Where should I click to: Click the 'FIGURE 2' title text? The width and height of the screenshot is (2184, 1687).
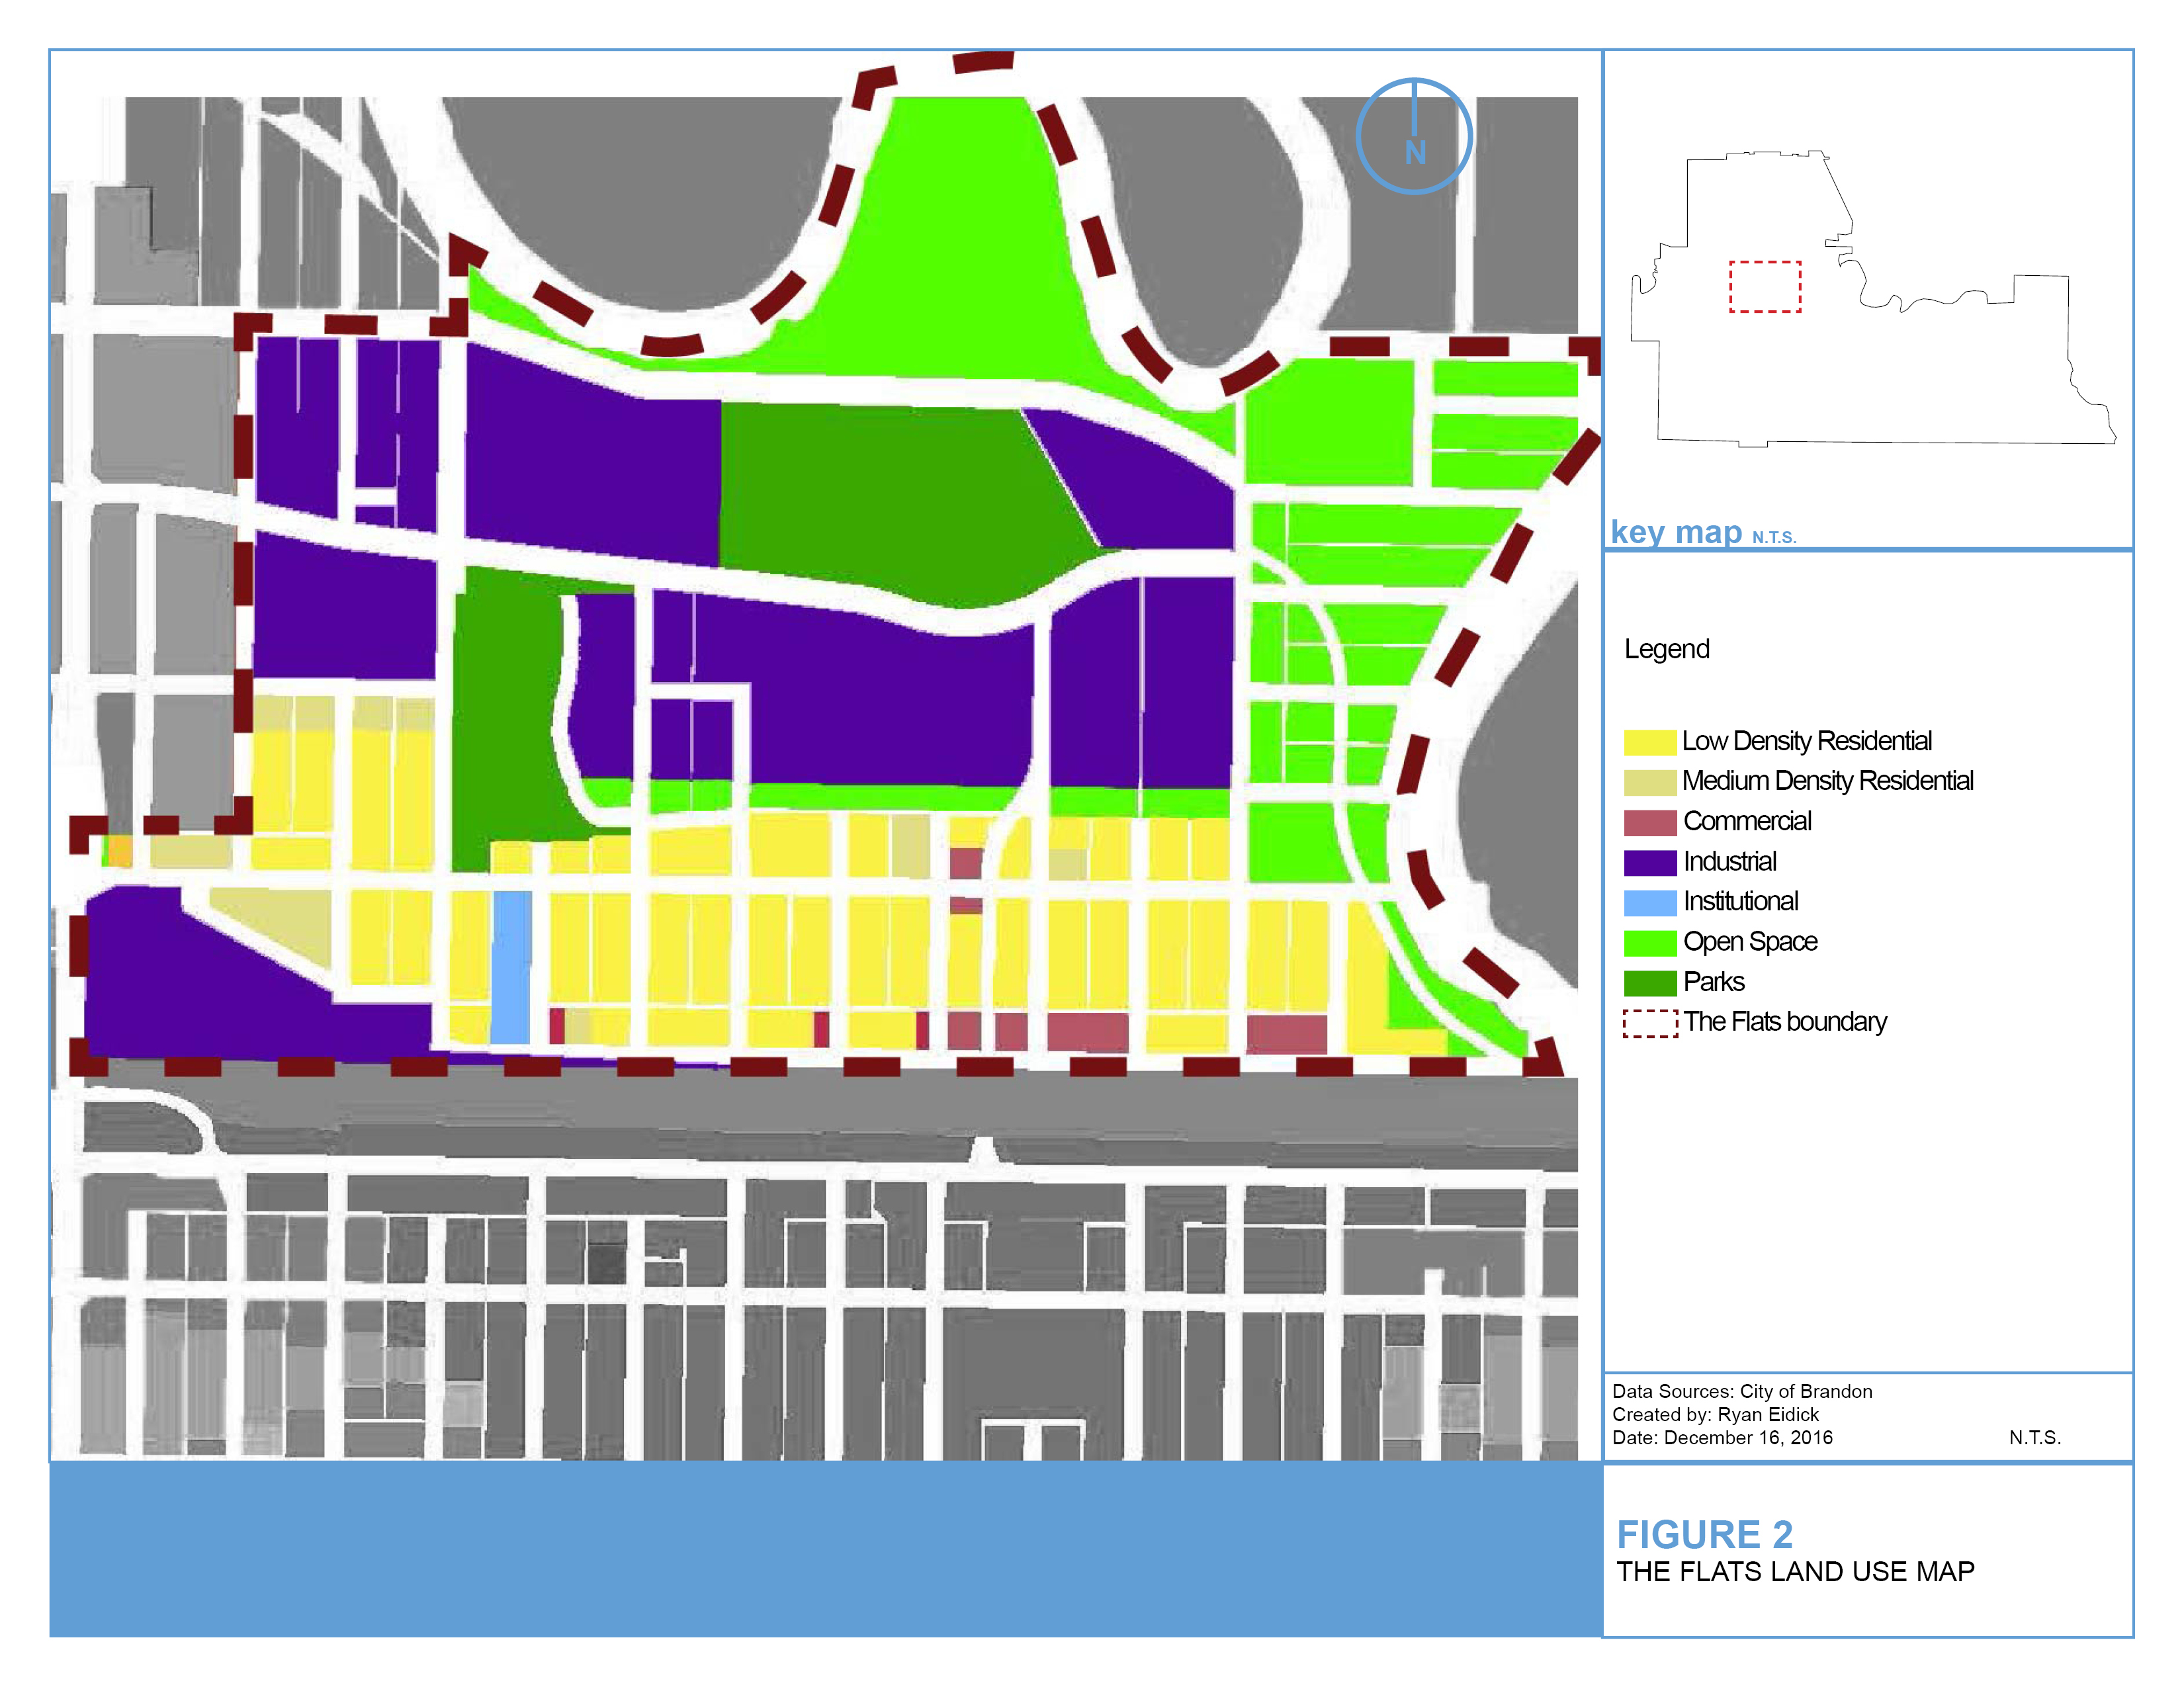coord(1704,1534)
